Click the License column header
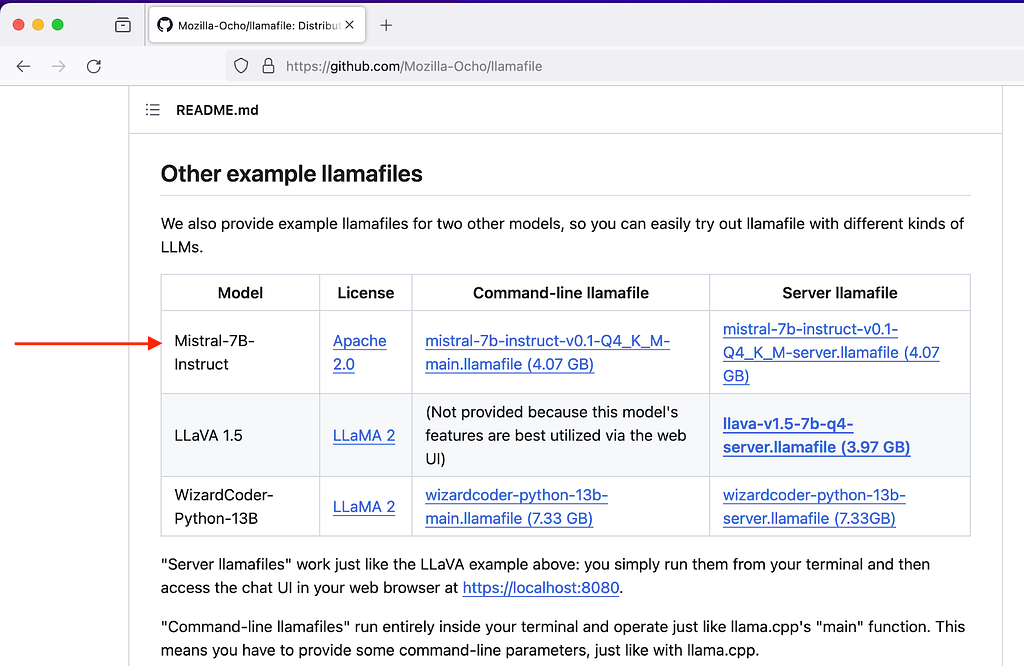The width and height of the screenshot is (1024, 666). click(366, 293)
